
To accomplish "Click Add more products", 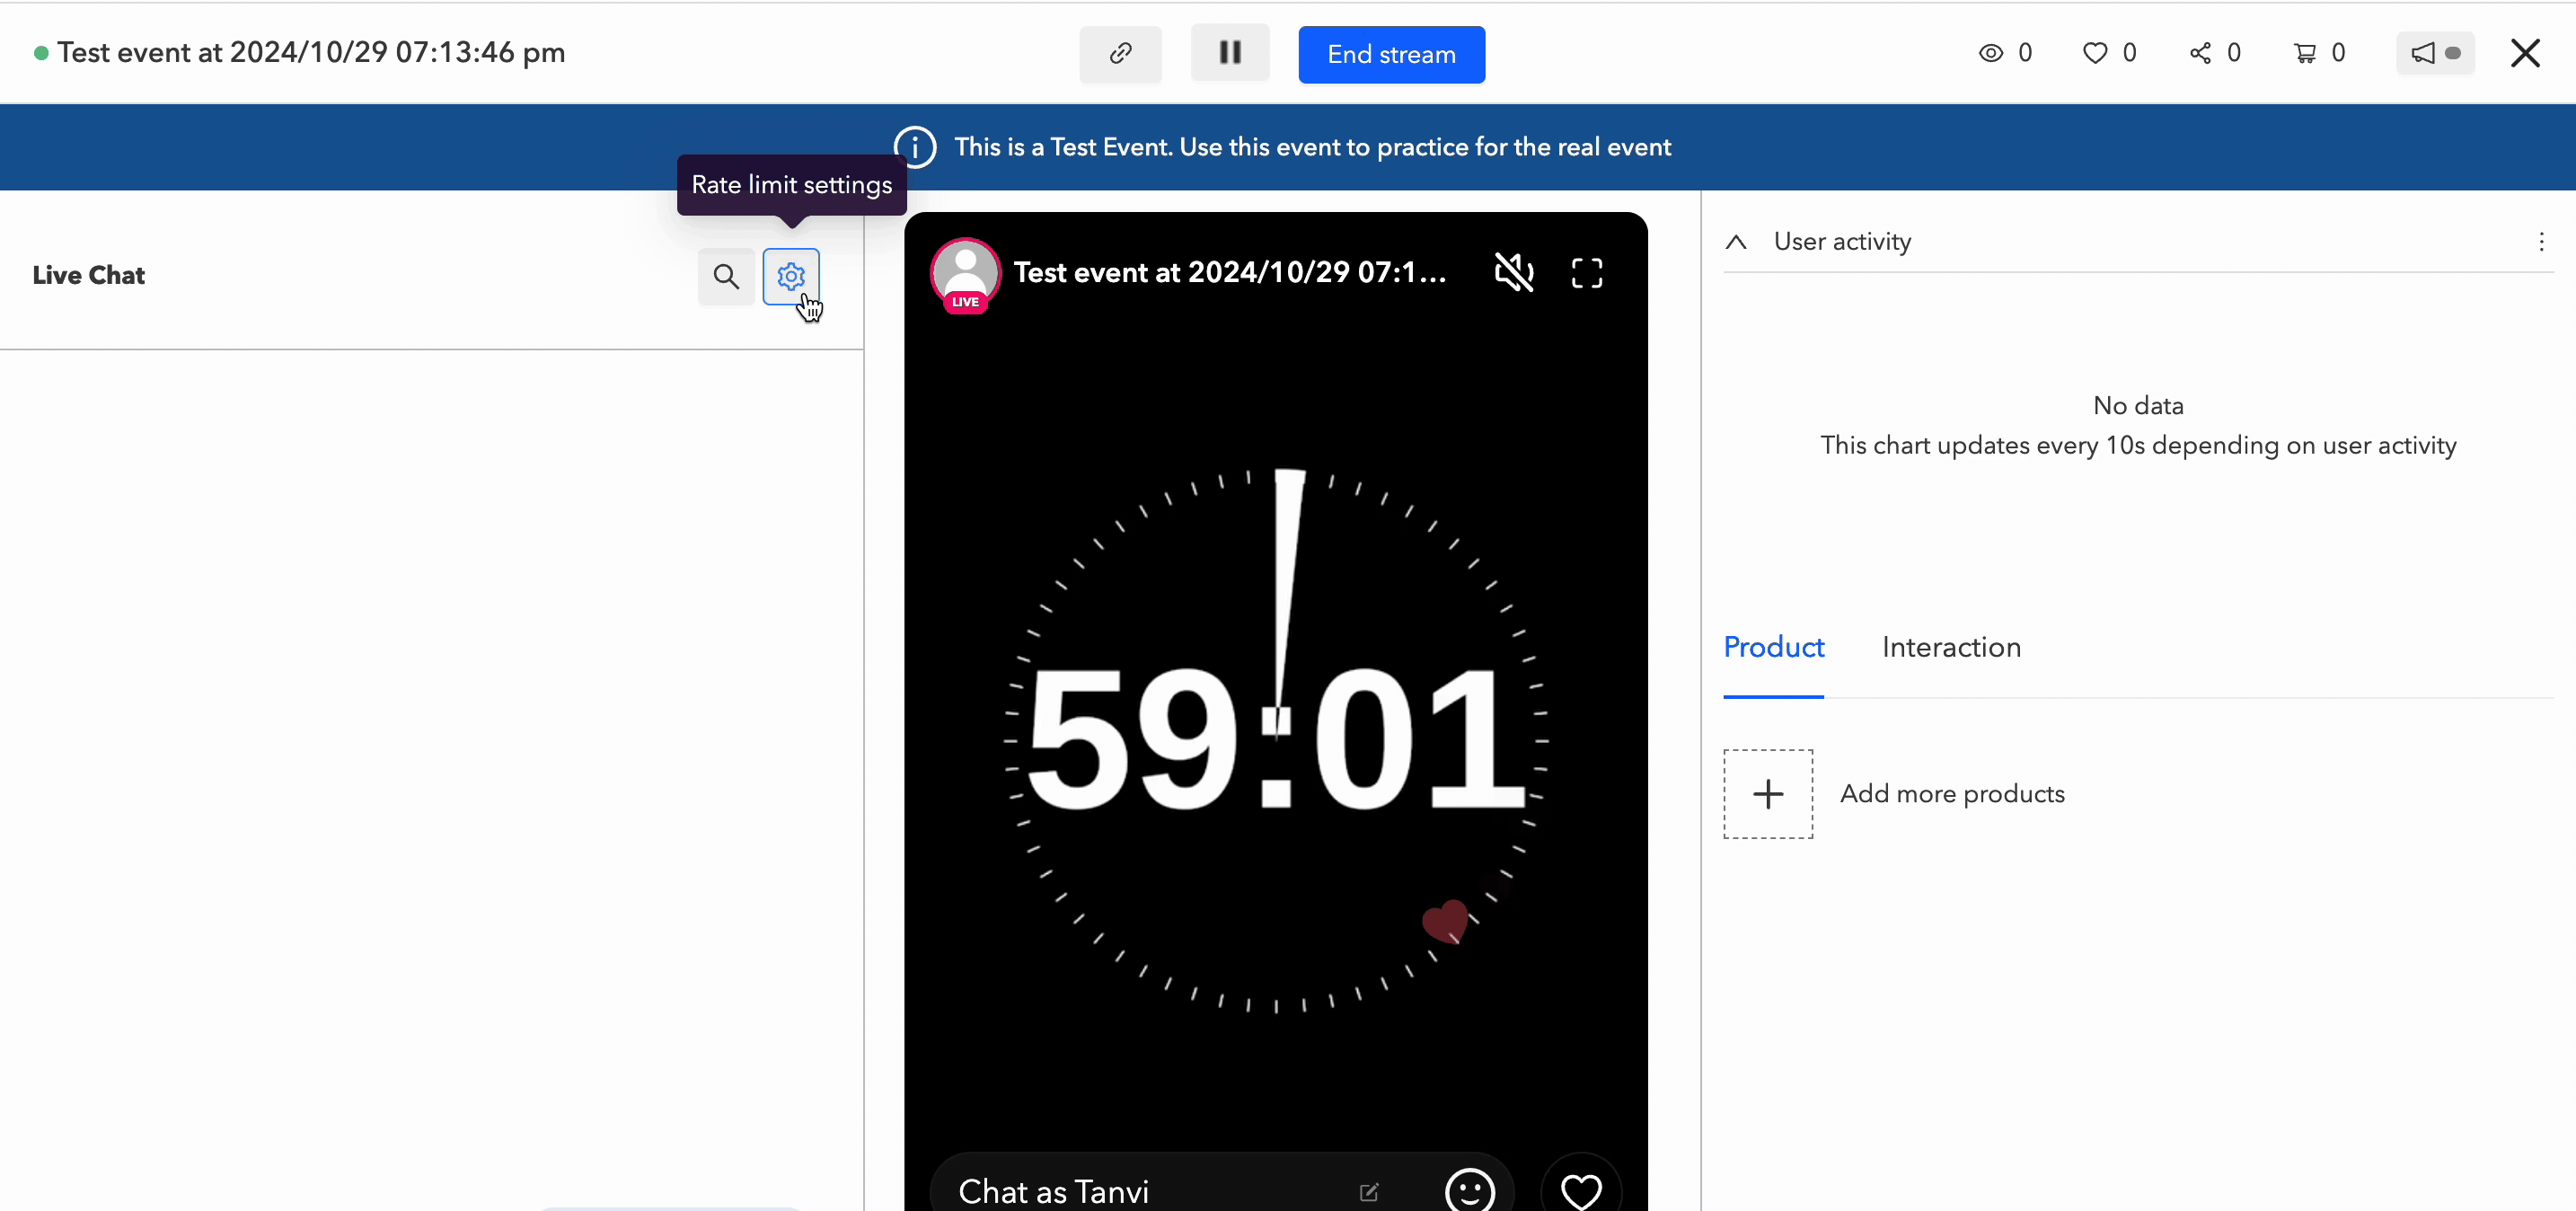I will pos(1953,793).
